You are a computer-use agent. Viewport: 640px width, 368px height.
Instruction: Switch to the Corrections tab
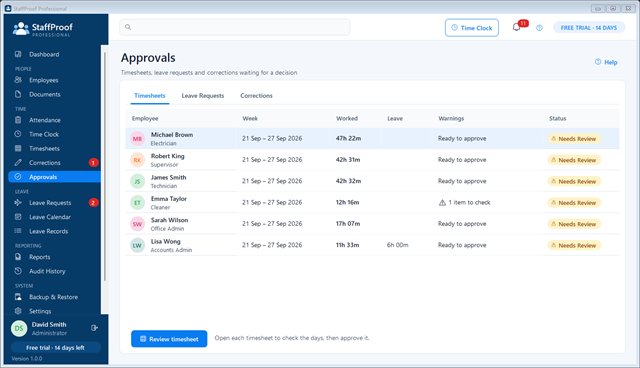(256, 96)
